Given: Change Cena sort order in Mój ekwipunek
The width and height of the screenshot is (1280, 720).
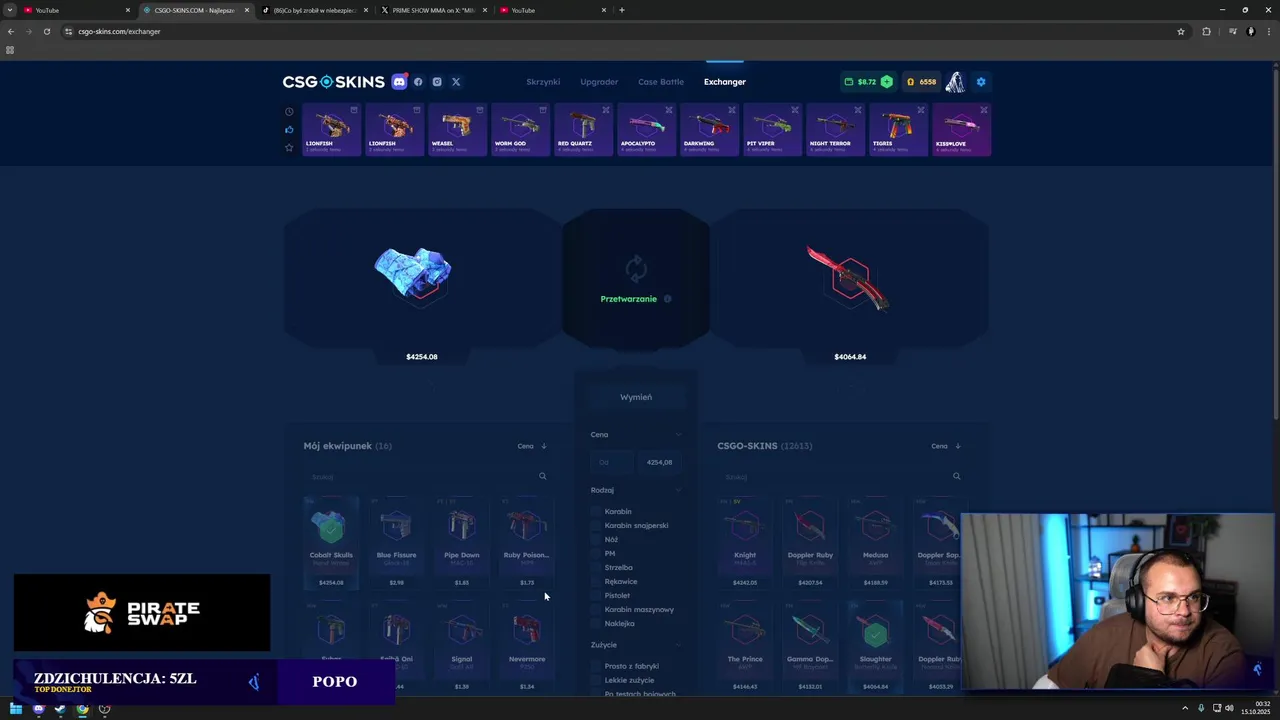Looking at the screenshot, I should click(532, 446).
